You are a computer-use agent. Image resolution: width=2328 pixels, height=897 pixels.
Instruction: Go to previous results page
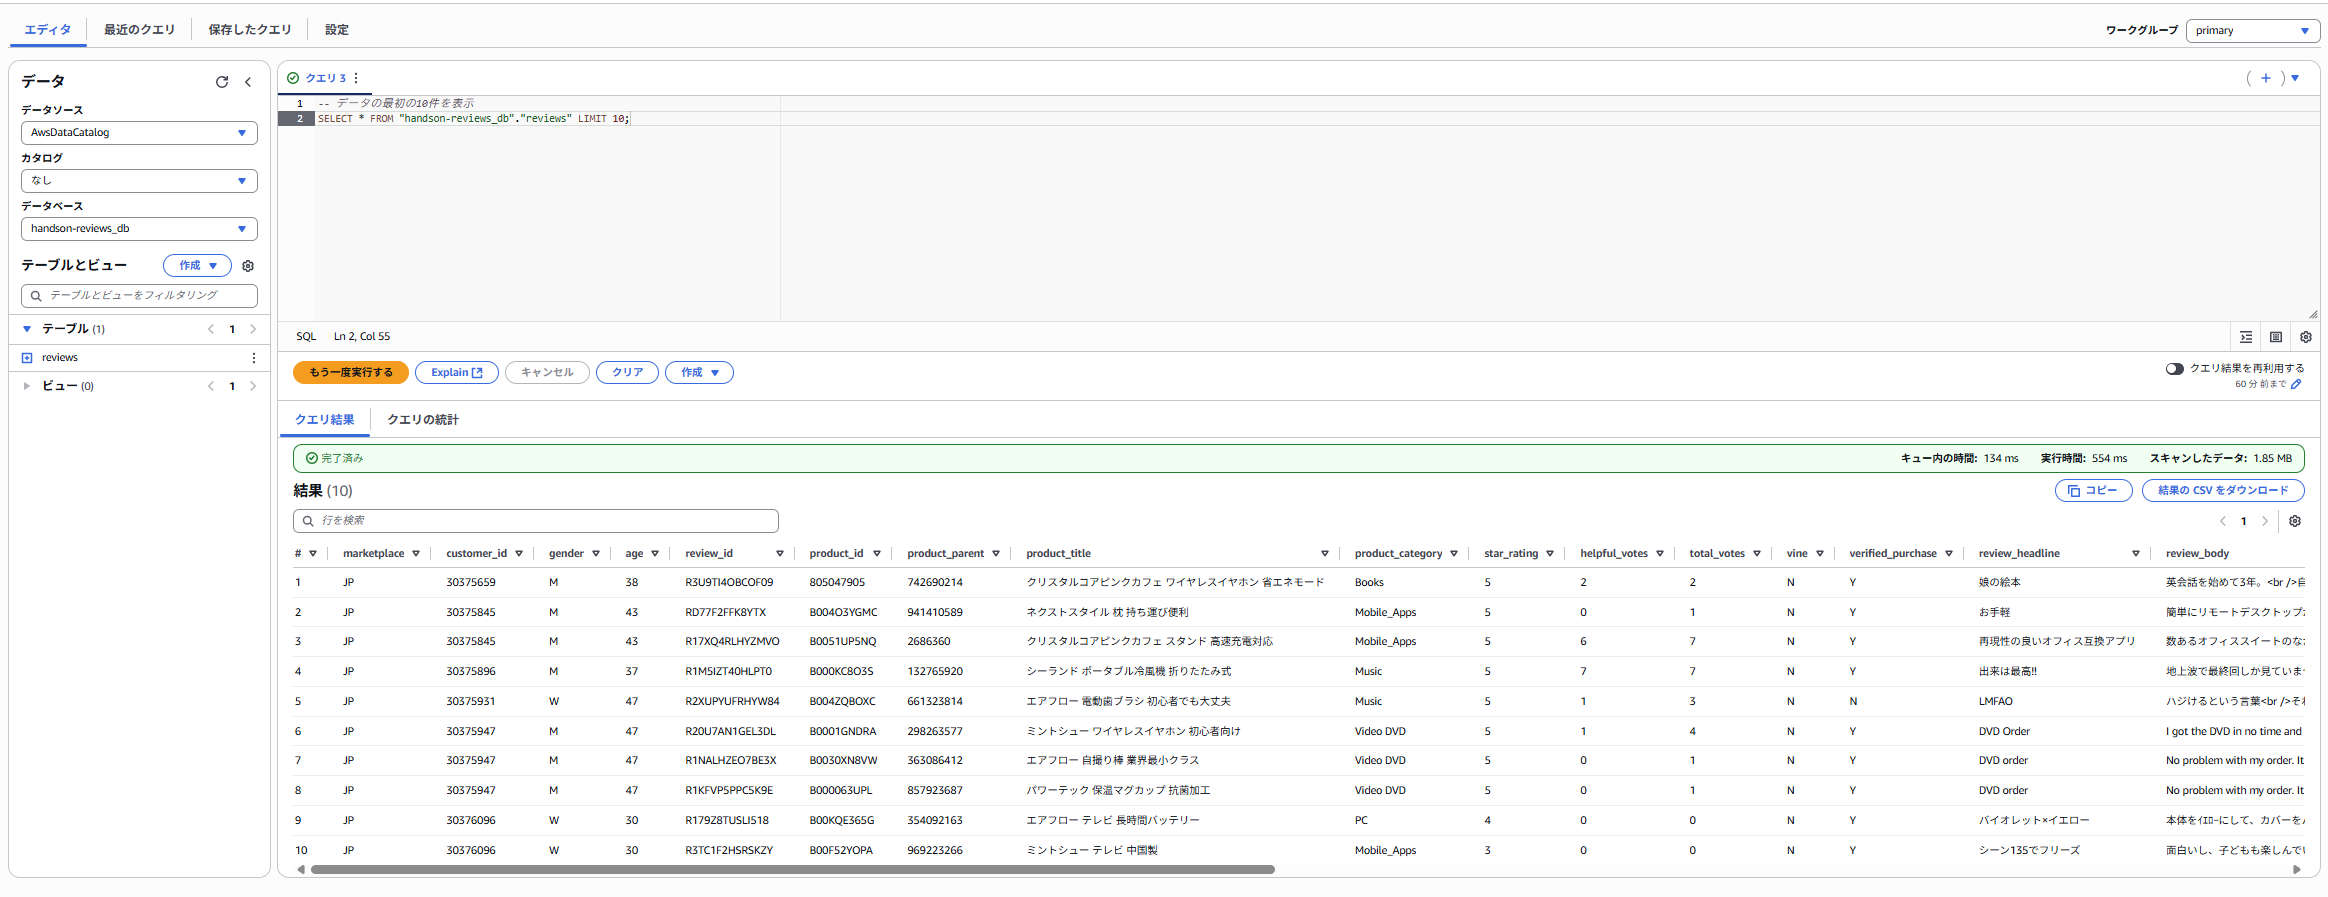(x=2223, y=521)
